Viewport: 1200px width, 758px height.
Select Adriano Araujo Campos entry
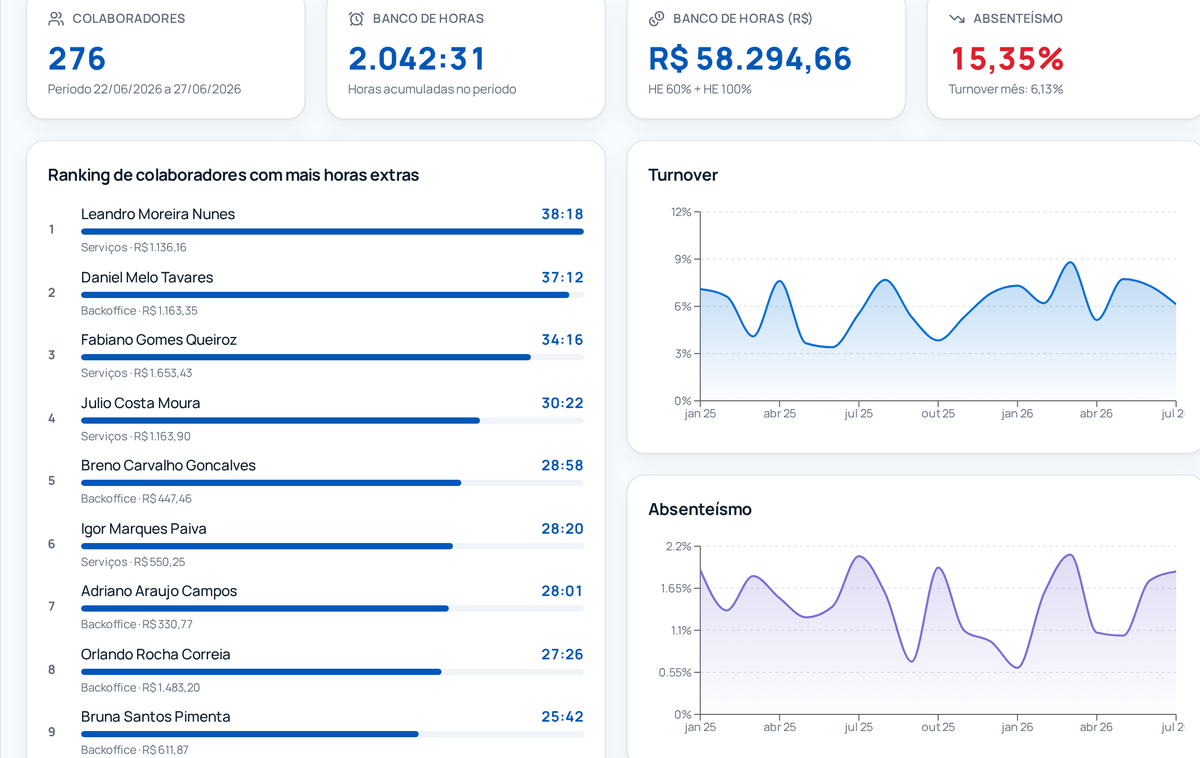point(316,607)
